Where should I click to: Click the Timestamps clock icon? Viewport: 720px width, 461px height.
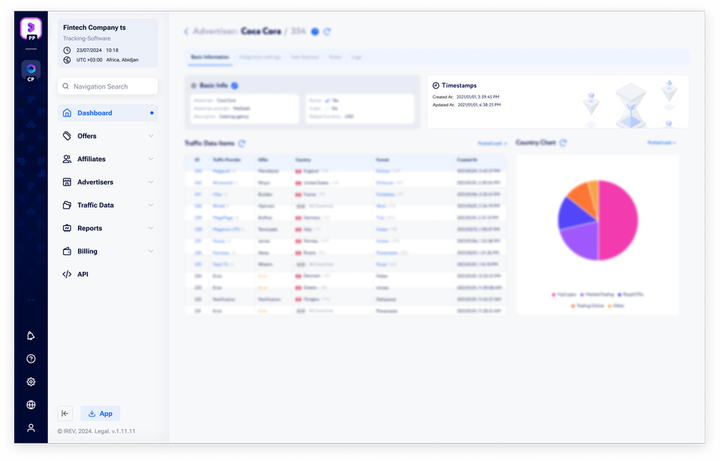tap(436, 85)
